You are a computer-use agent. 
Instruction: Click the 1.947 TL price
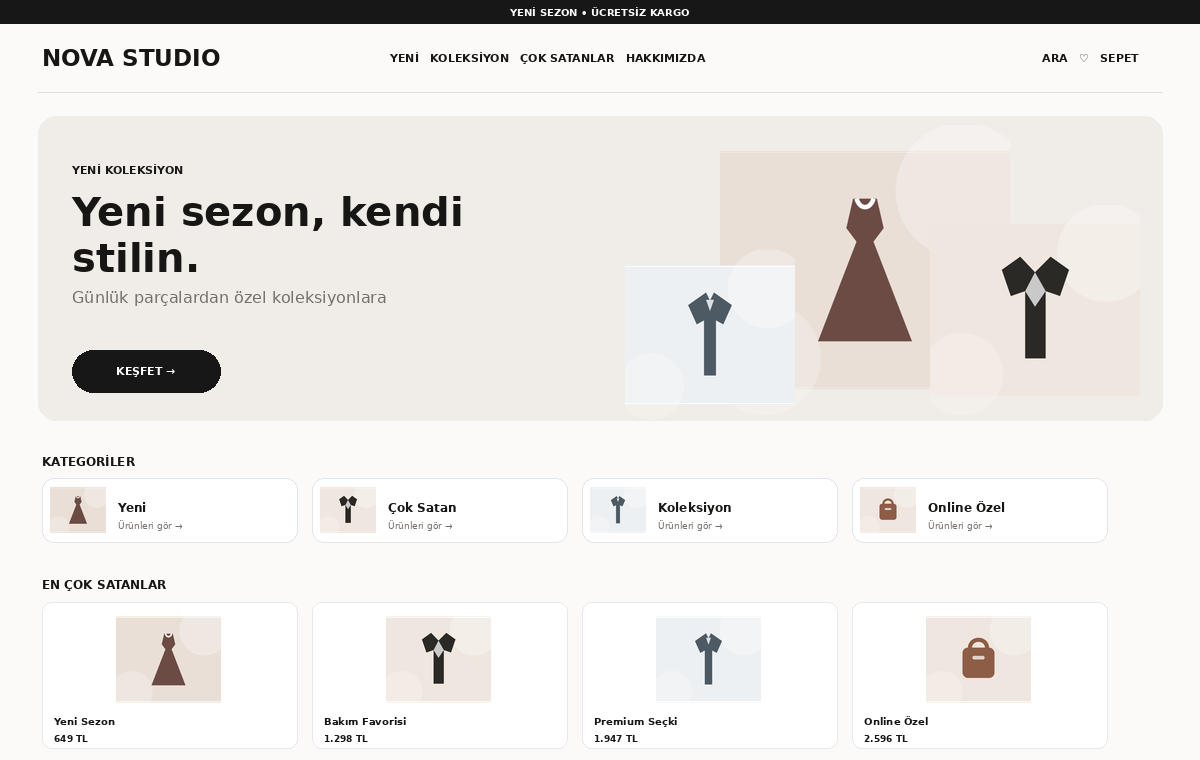click(x=616, y=739)
